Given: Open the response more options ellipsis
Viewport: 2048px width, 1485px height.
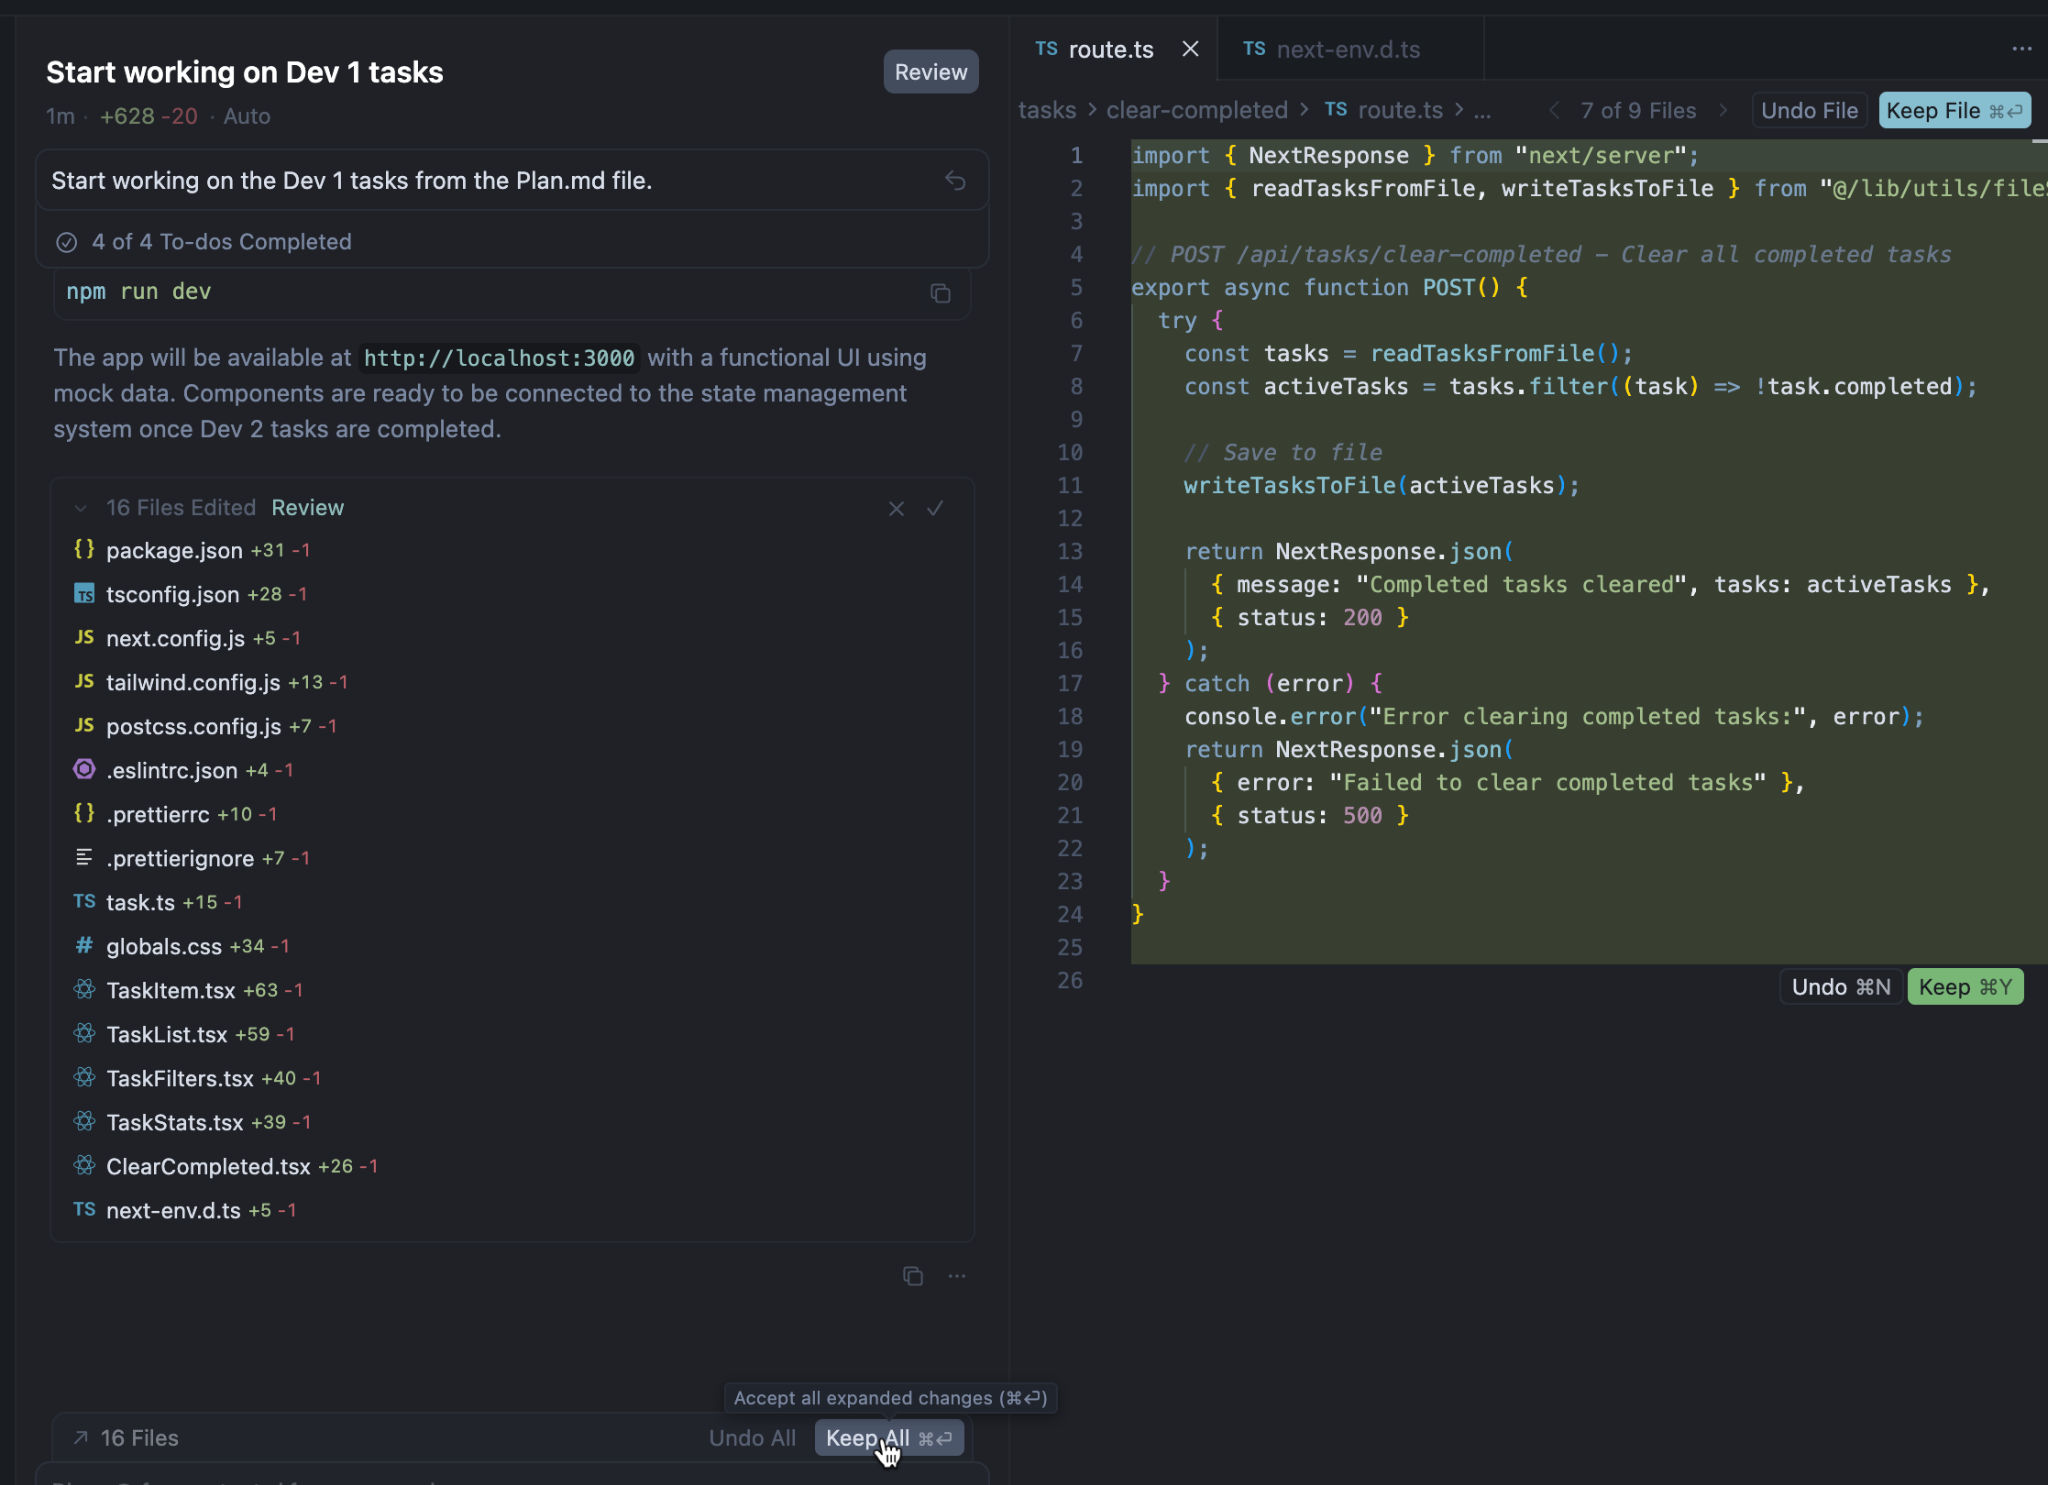Looking at the screenshot, I should [x=957, y=1276].
